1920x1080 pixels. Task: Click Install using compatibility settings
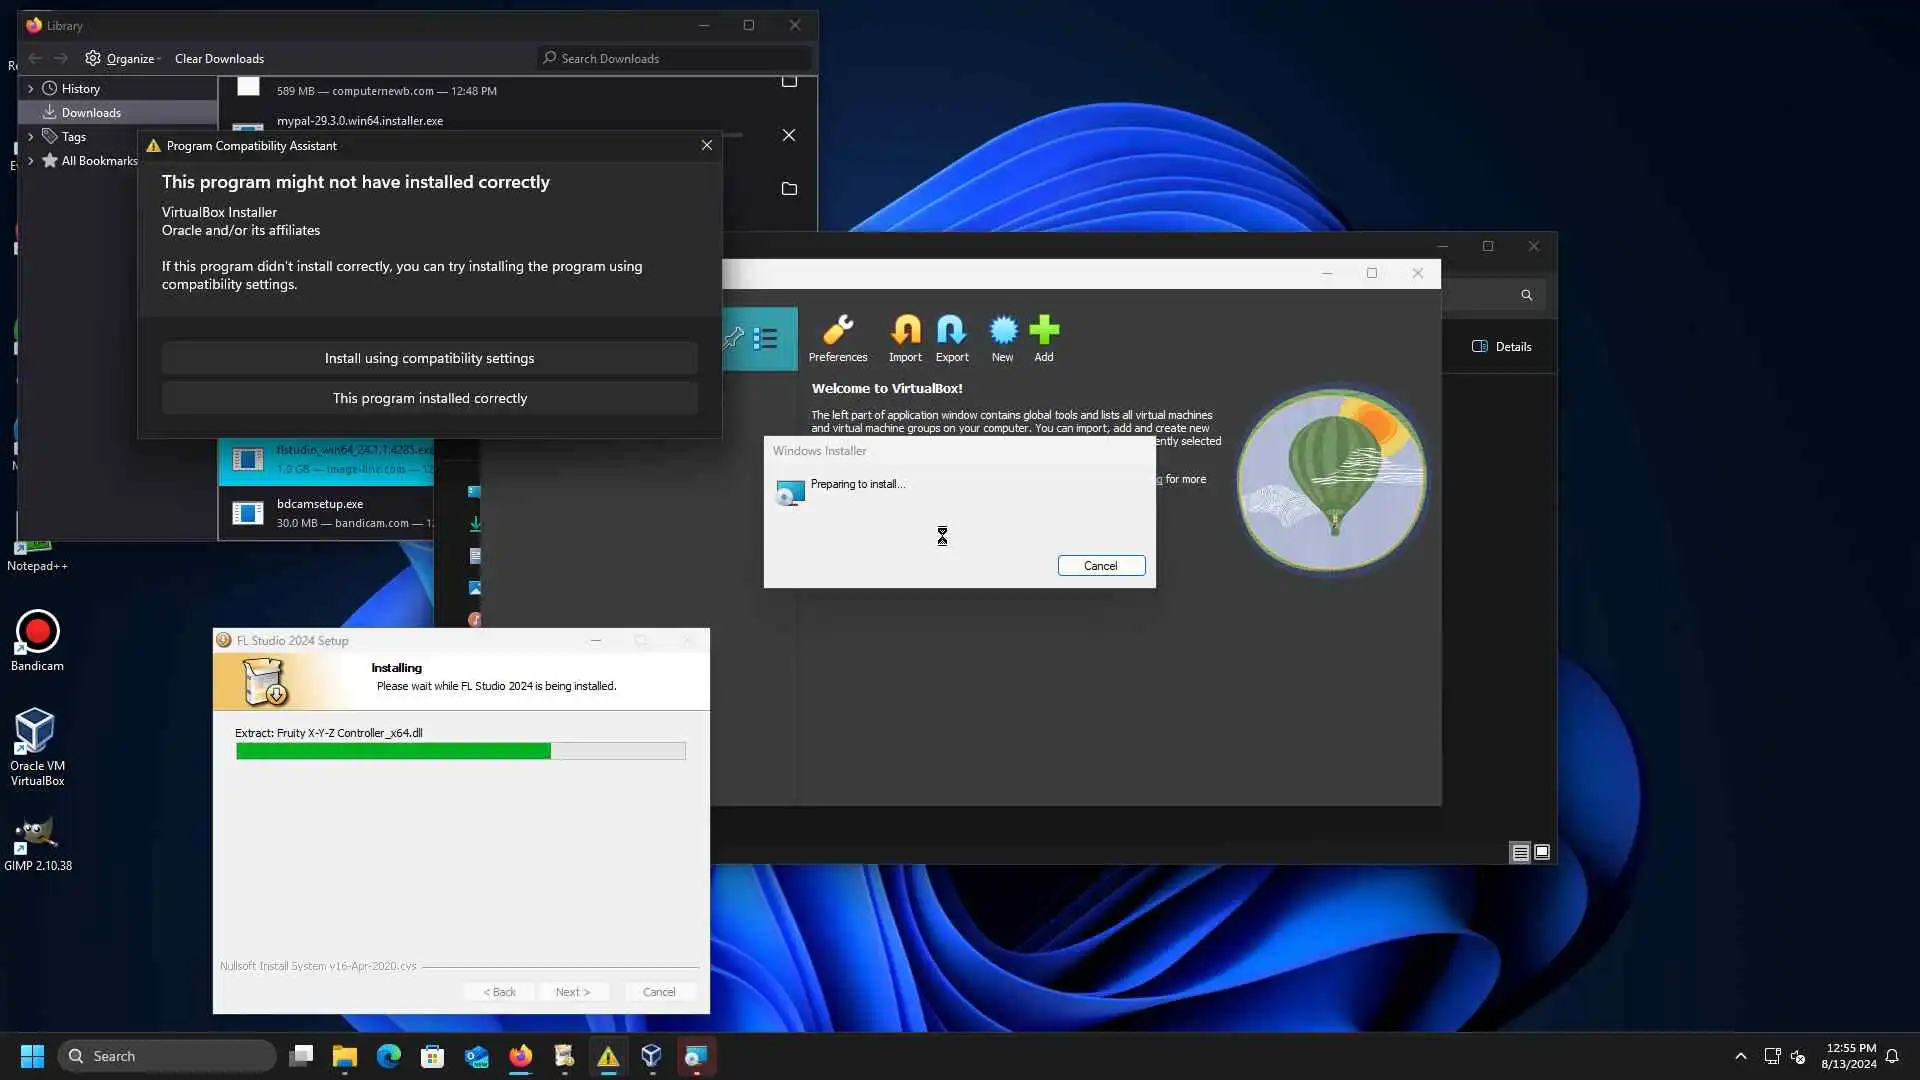pyautogui.click(x=429, y=358)
